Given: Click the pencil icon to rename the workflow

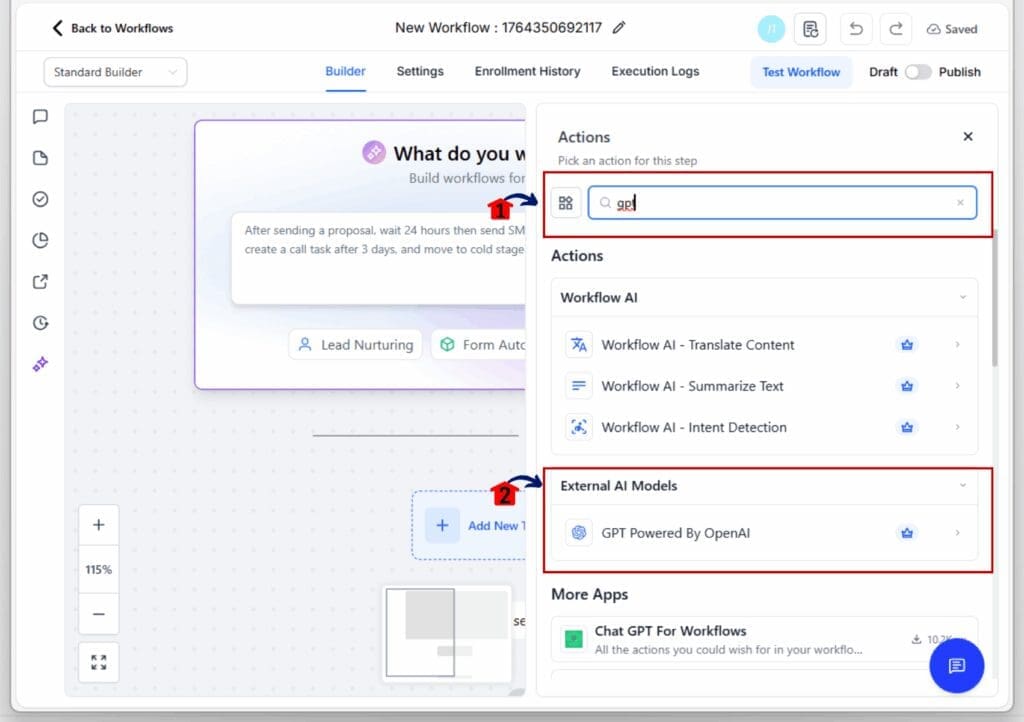Looking at the screenshot, I should coord(618,28).
